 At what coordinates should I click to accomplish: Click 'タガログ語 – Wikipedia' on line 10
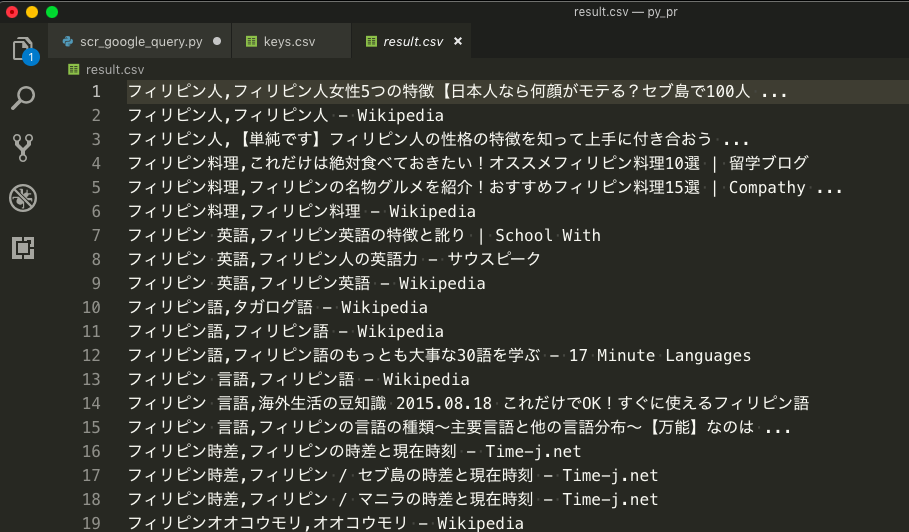point(330,307)
